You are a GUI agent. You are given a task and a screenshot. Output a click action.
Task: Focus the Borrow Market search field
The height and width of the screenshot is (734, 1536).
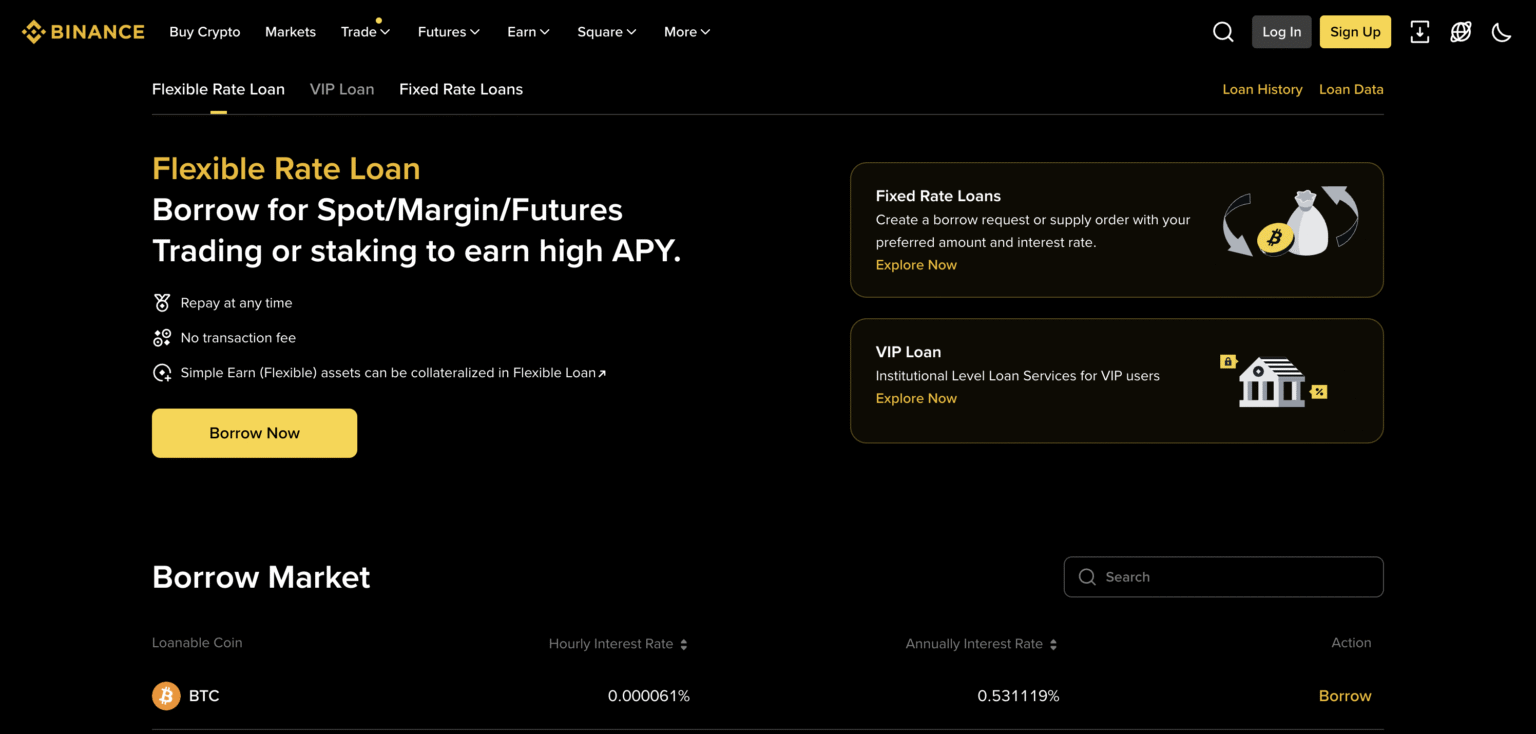tap(1223, 577)
